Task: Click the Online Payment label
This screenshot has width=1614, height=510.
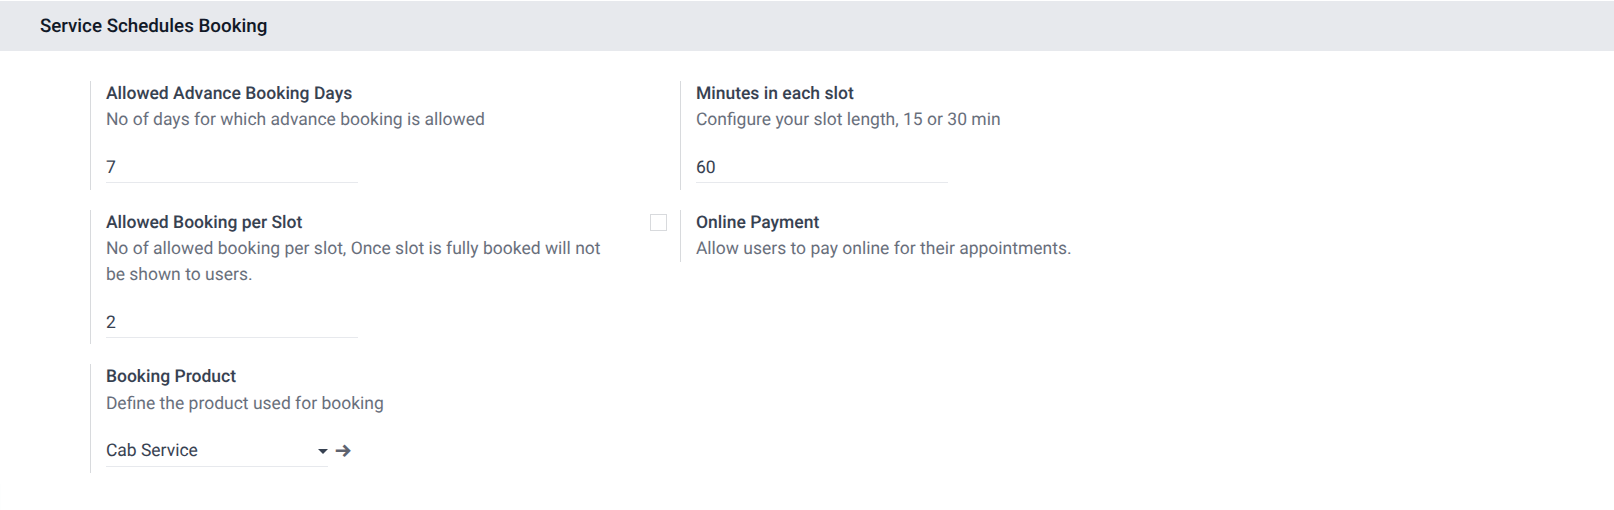Action: pos(757,222)
